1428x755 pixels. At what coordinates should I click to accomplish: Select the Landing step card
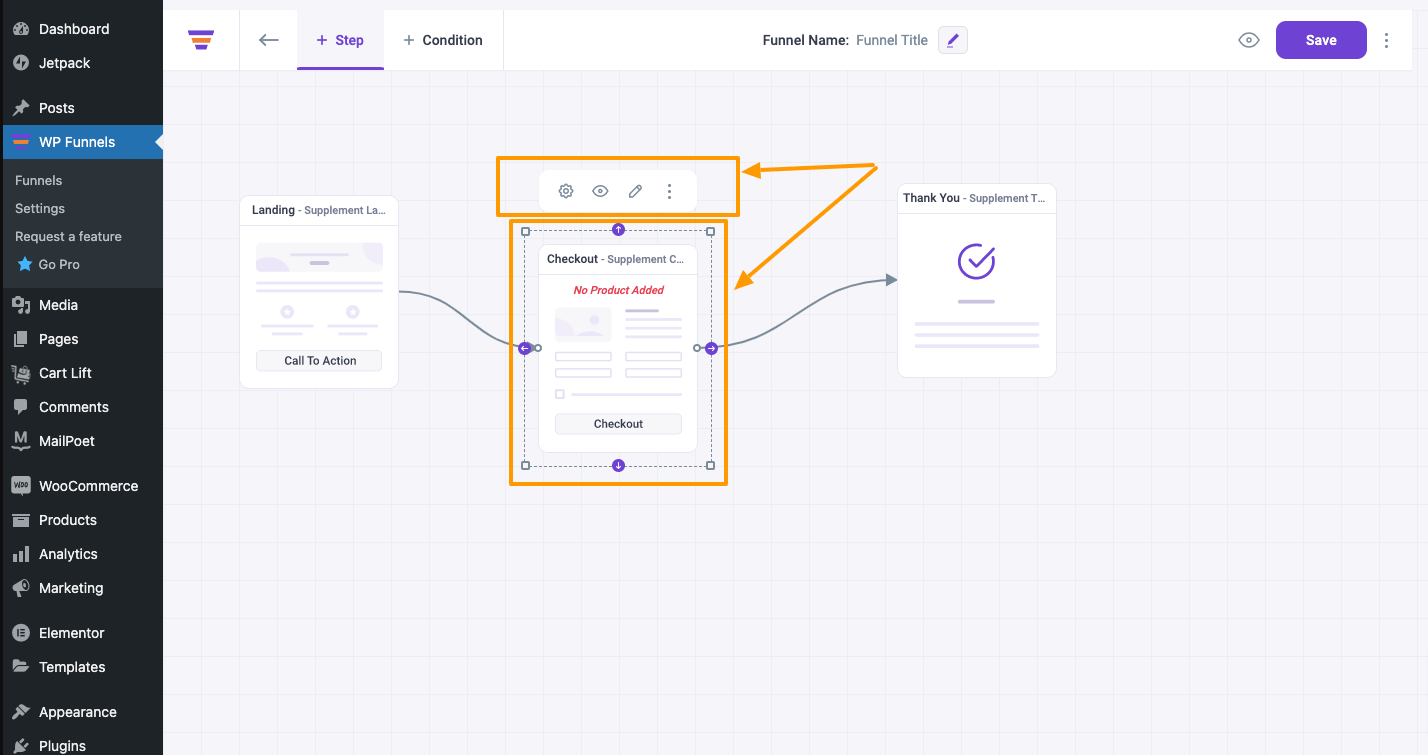[319, 292]
